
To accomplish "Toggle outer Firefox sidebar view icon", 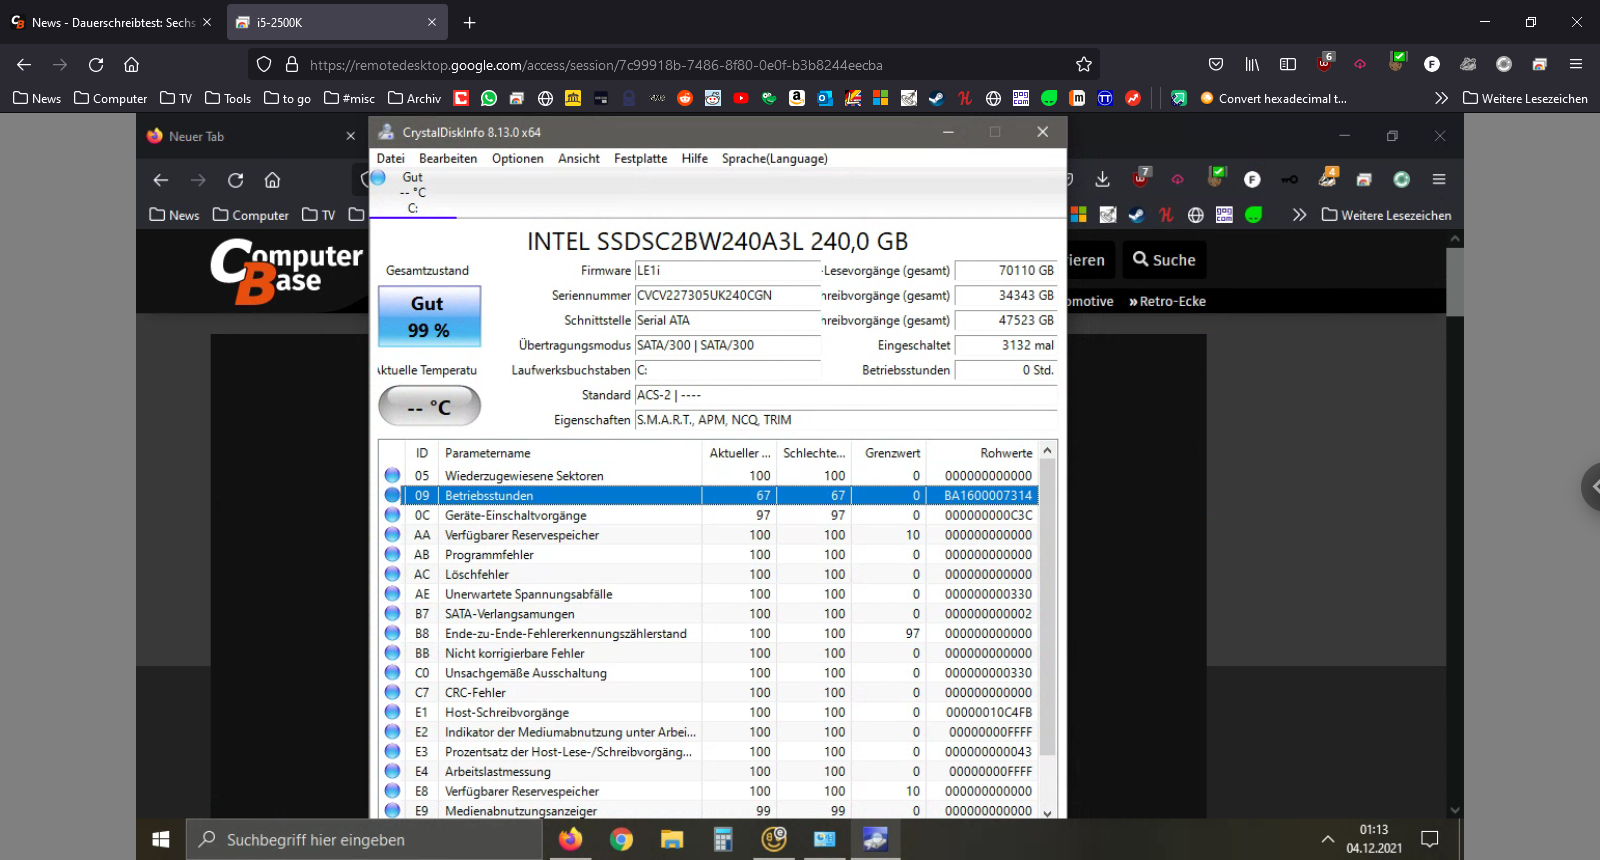I will click(x=1288, y=64).
